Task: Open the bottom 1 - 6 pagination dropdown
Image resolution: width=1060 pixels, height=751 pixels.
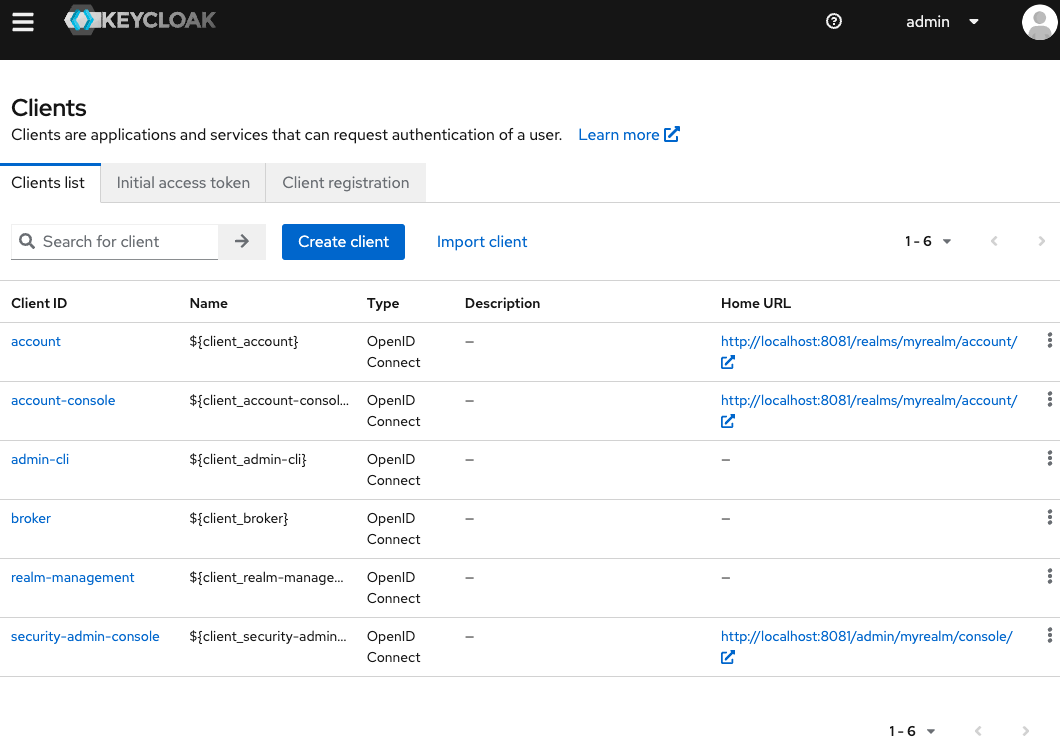Action: tap(912, 731)
